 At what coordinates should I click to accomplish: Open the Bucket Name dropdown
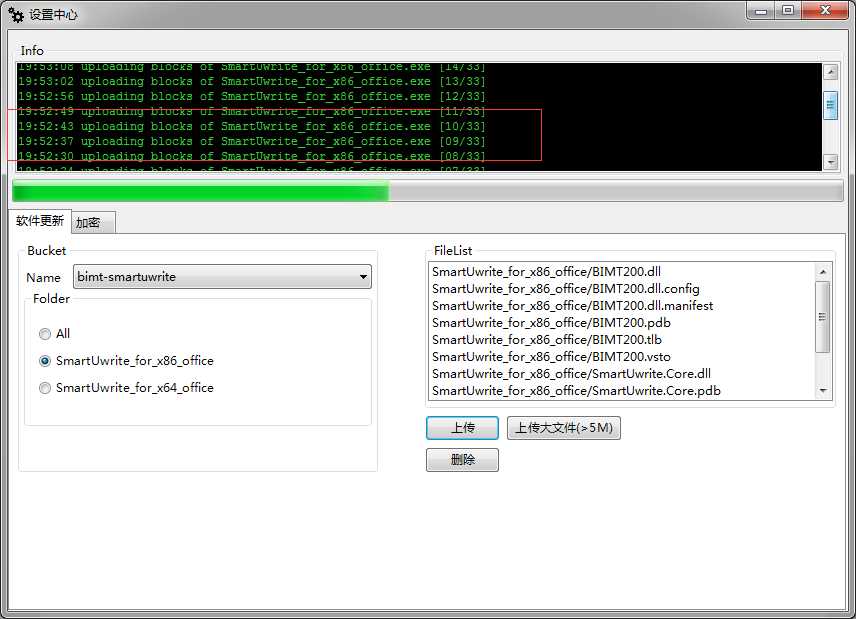(x=222, y=277)
